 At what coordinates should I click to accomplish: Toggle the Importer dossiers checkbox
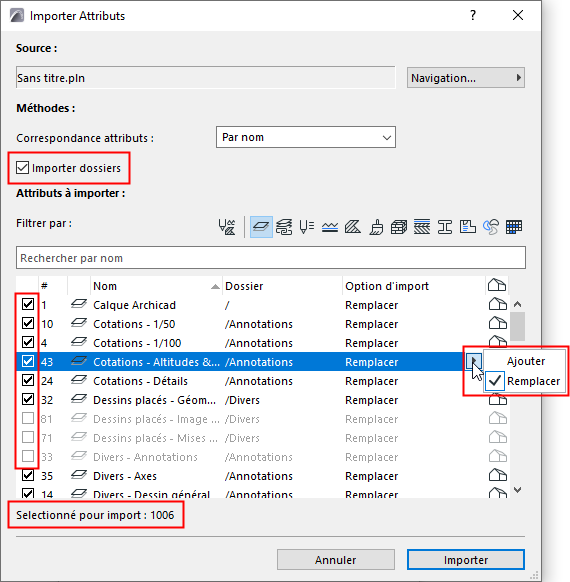click(x=22, y=168)
